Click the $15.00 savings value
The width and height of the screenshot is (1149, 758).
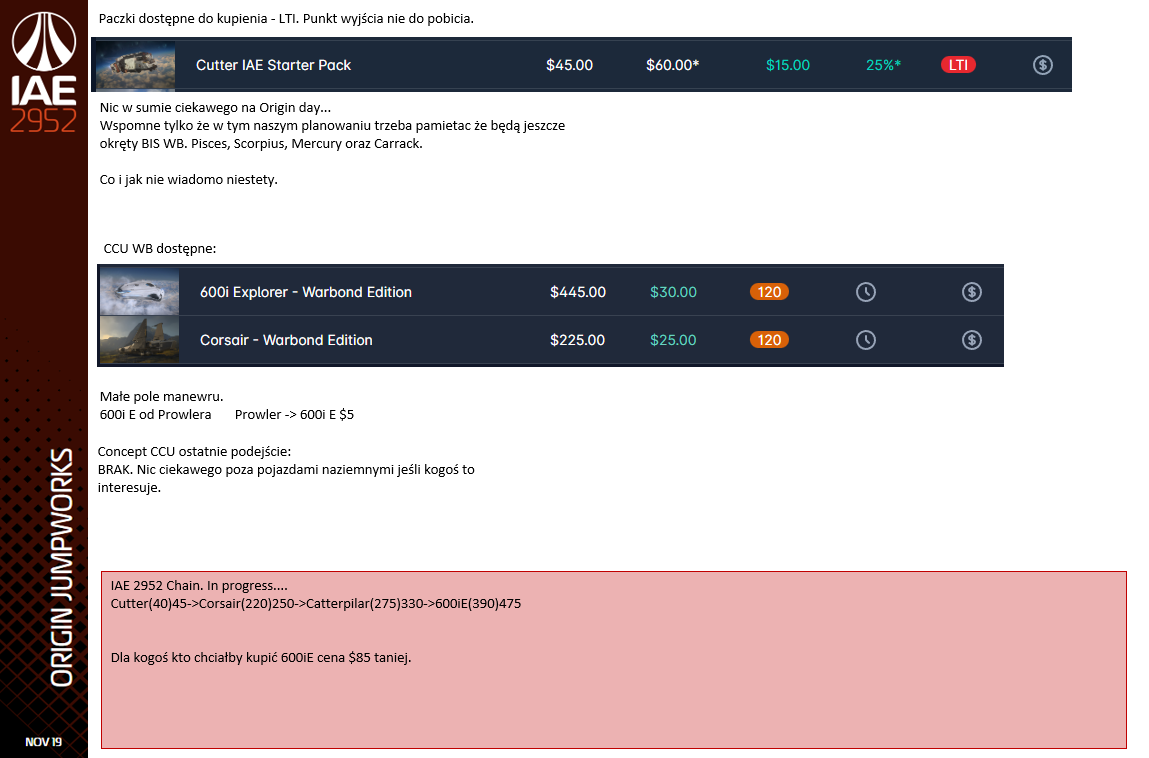788,65
